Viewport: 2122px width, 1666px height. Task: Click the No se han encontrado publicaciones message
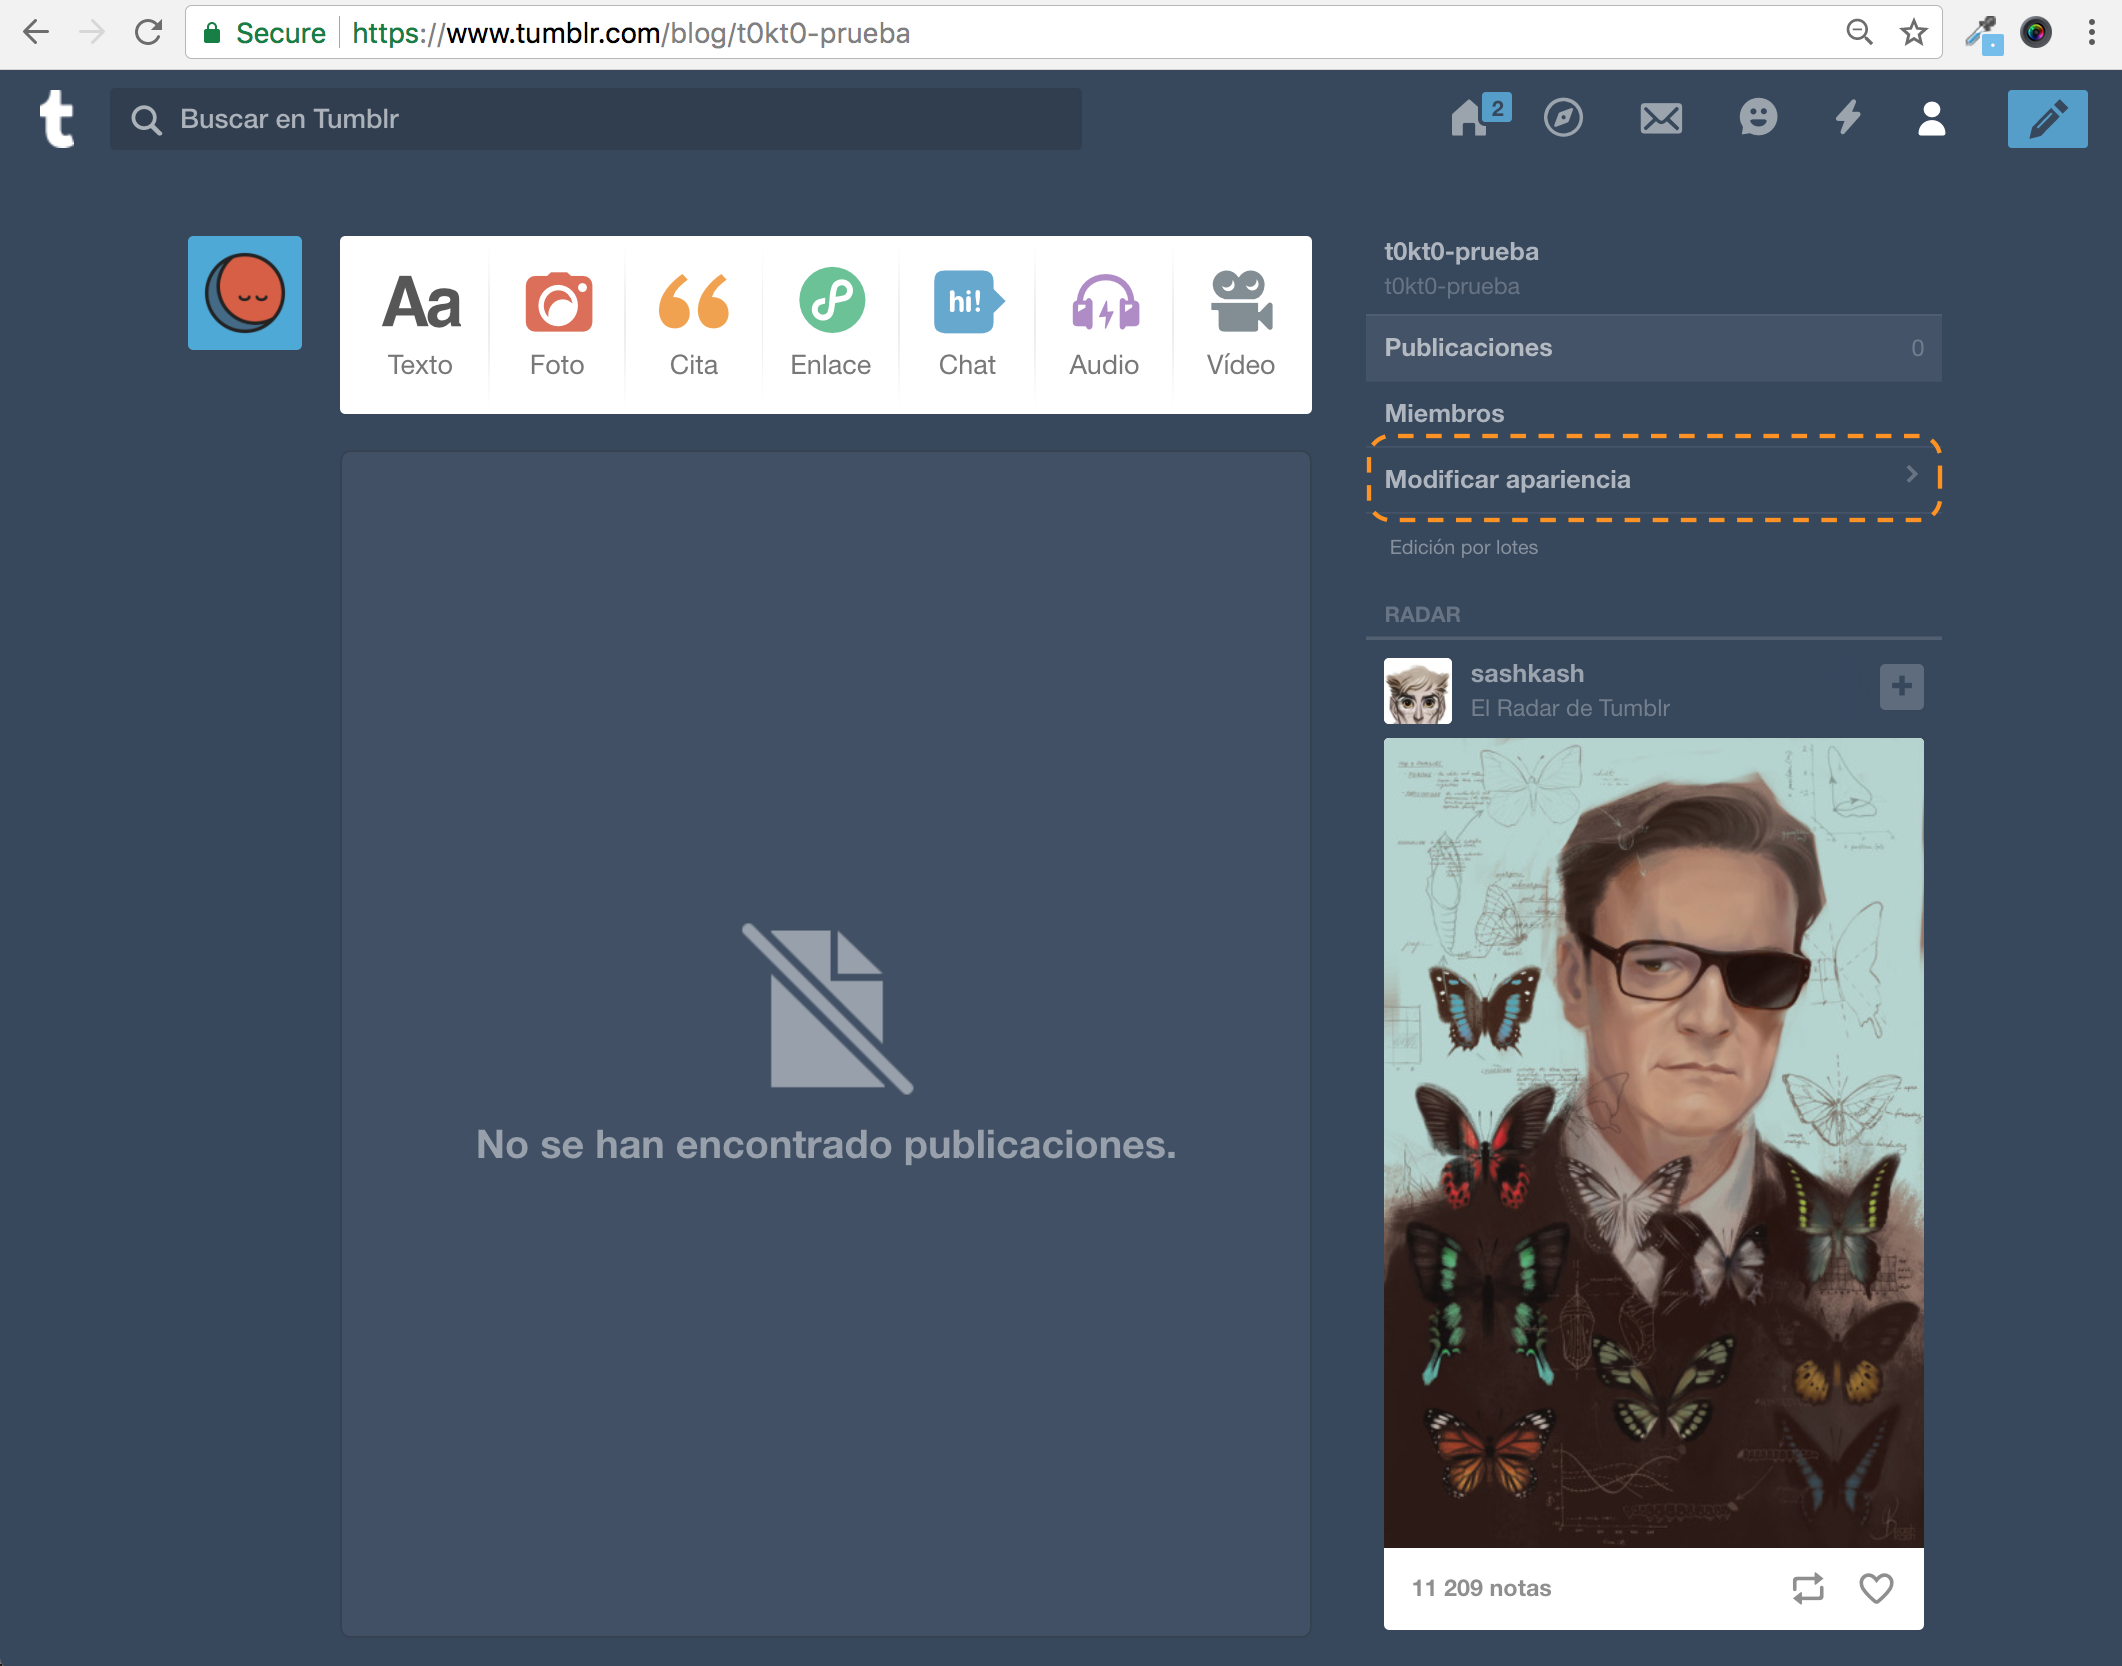(x=826, y=1145)
